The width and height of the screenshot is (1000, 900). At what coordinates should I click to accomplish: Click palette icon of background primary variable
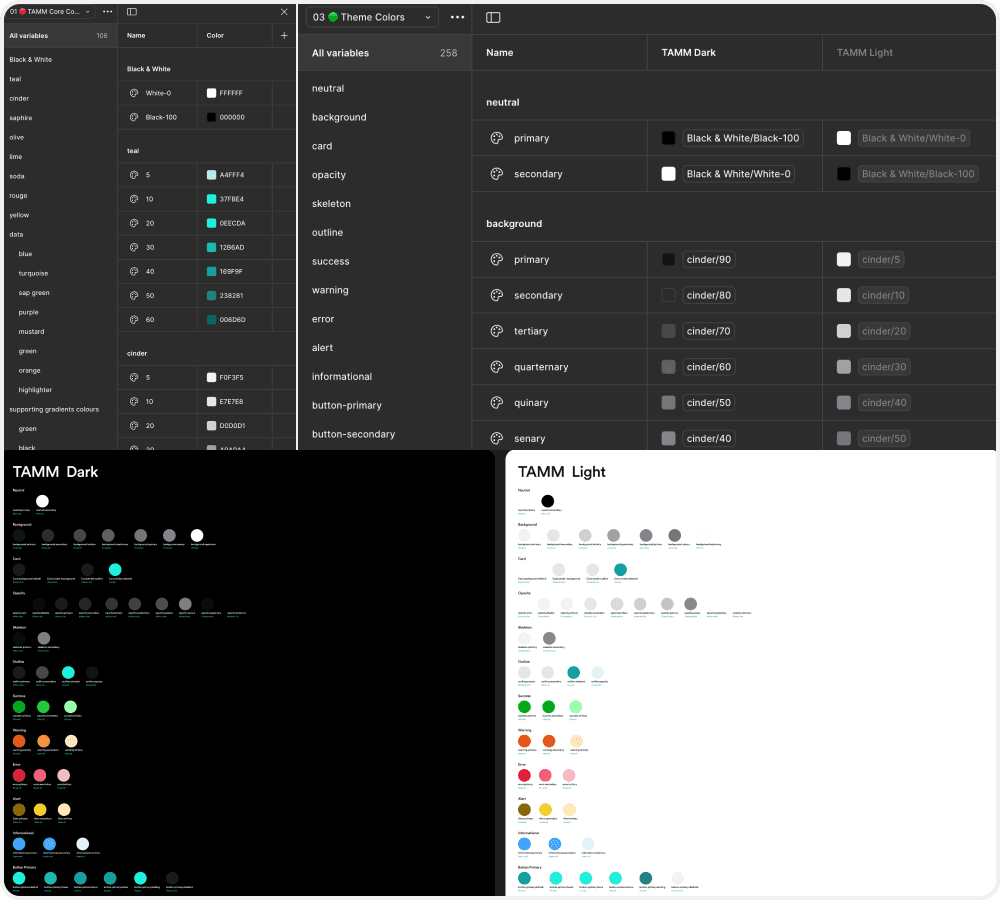[497, 260]
